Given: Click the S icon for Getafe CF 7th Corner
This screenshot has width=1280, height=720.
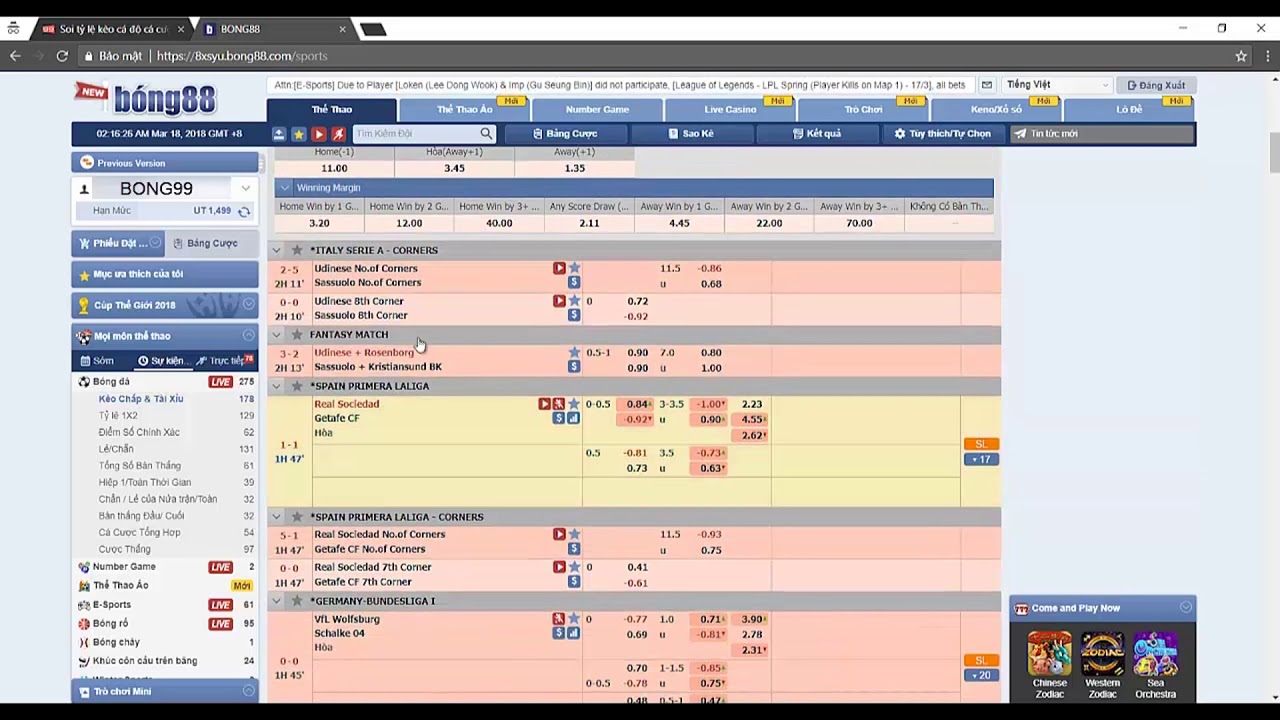Looking at the screenshot, I should pos(573,582).
